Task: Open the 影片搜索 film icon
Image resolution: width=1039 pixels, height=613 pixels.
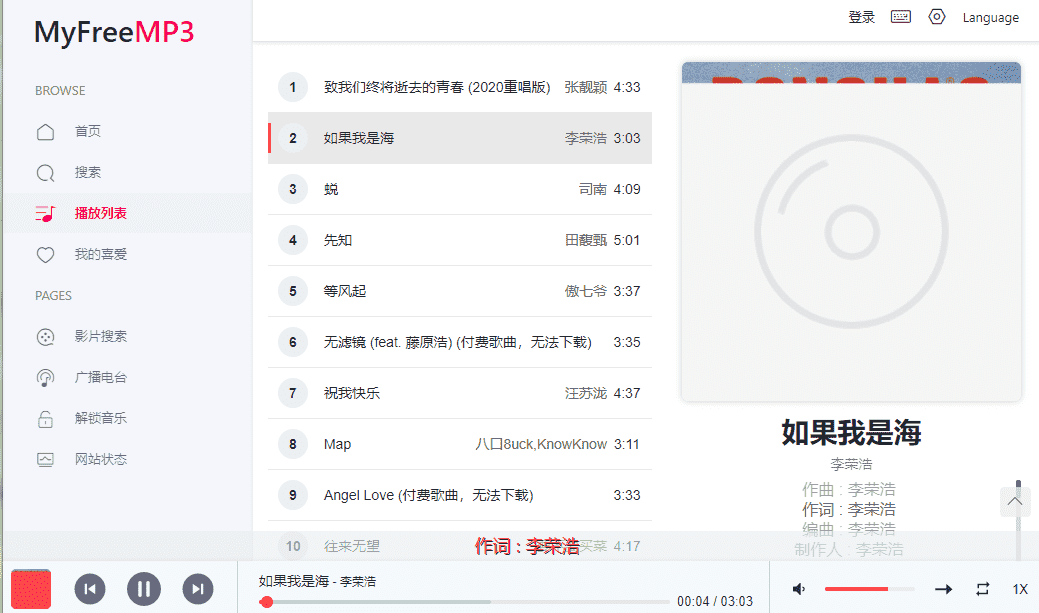Action: point(45,337)
